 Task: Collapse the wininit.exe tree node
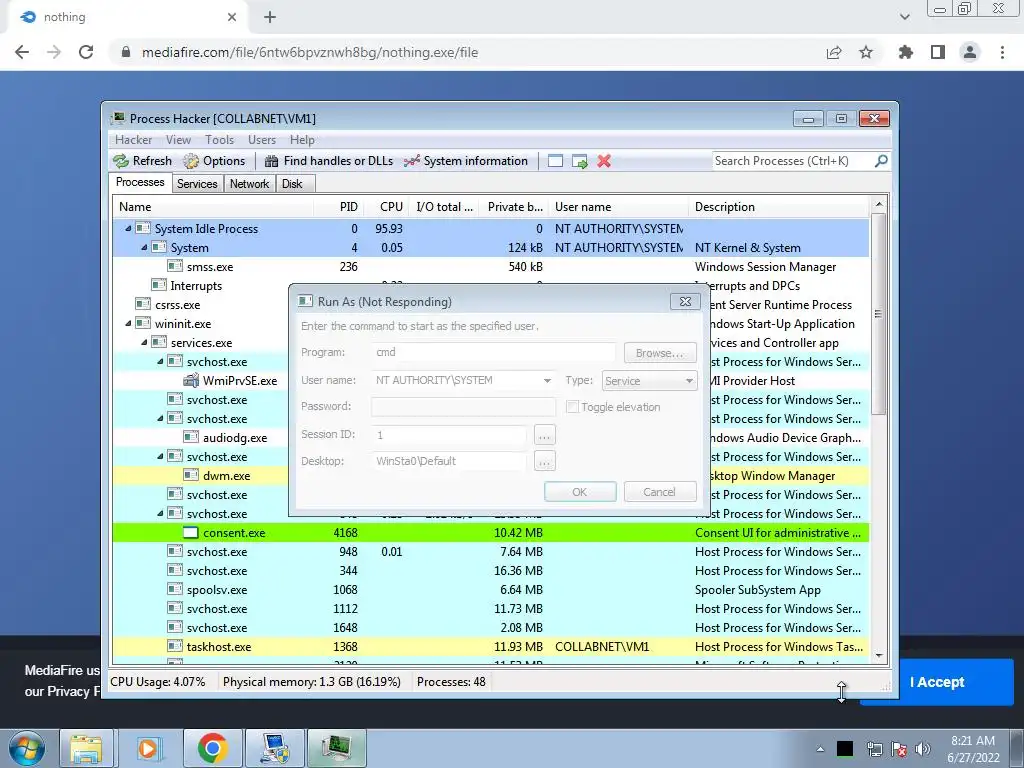pos(128,323)
